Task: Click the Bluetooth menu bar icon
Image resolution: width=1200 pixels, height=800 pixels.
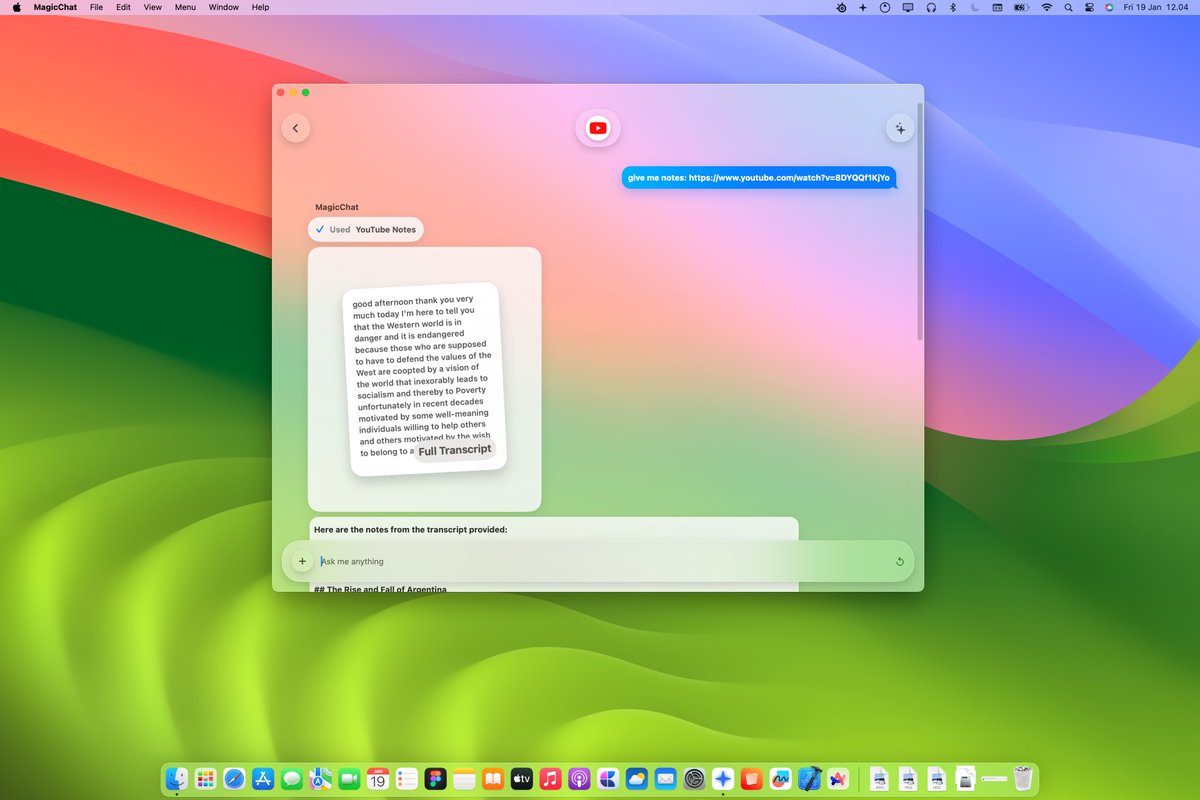Action: point(953,7)
